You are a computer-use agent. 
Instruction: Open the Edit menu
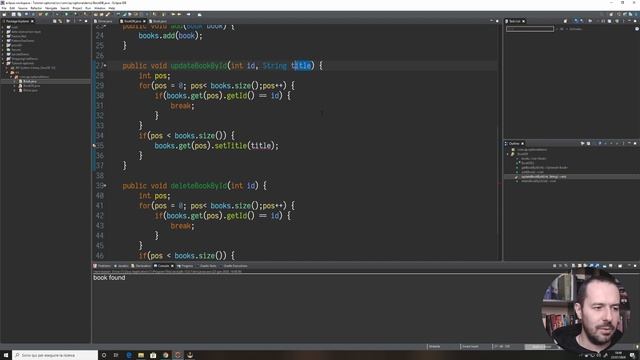pyautogui.click(x=12, y=8)
